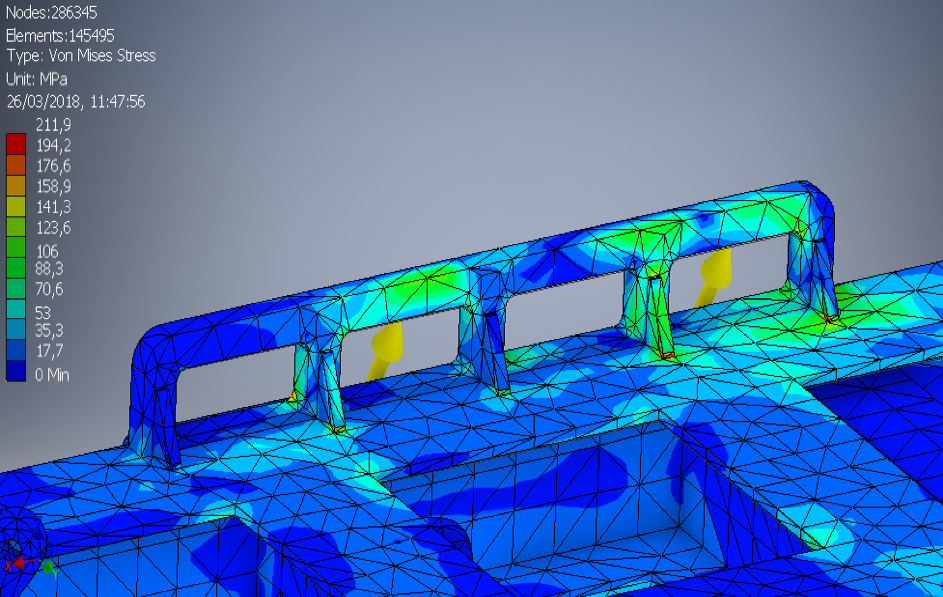Image resolution: width=943 pixels, height=597 pixels.
Task: Click the date stamp 26/03/2018, 11:47:56
Action: pyautogui.click(x=76, y=101)
